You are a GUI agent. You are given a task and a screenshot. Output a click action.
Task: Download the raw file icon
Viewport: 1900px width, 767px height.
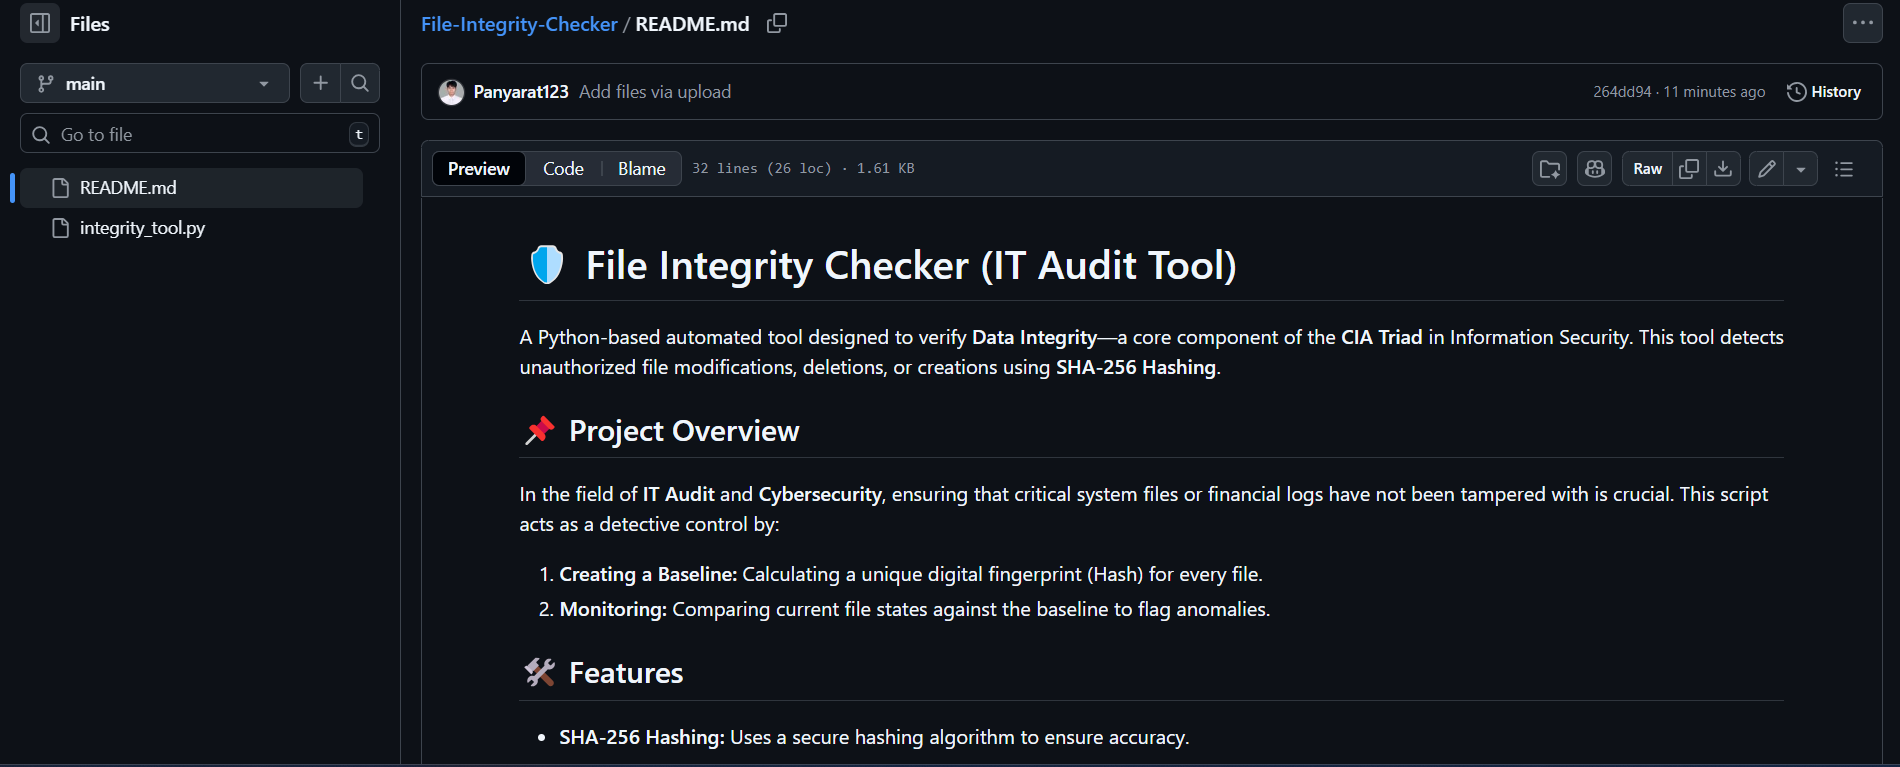[1723, 169]
